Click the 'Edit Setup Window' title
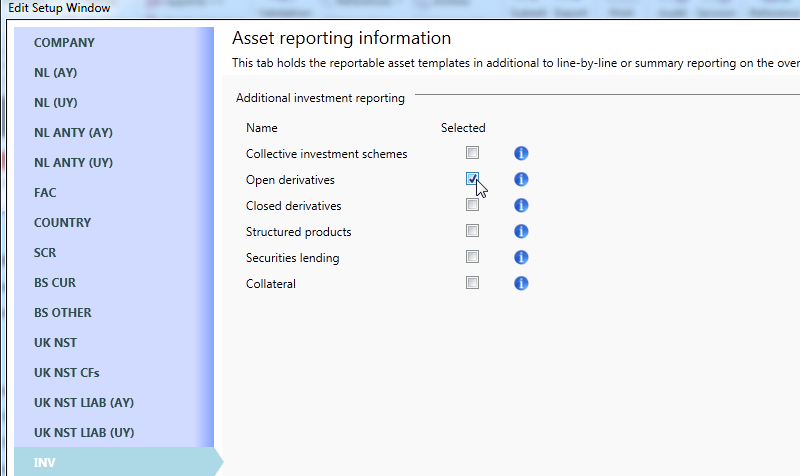800x476 pixels. [59, 8]
